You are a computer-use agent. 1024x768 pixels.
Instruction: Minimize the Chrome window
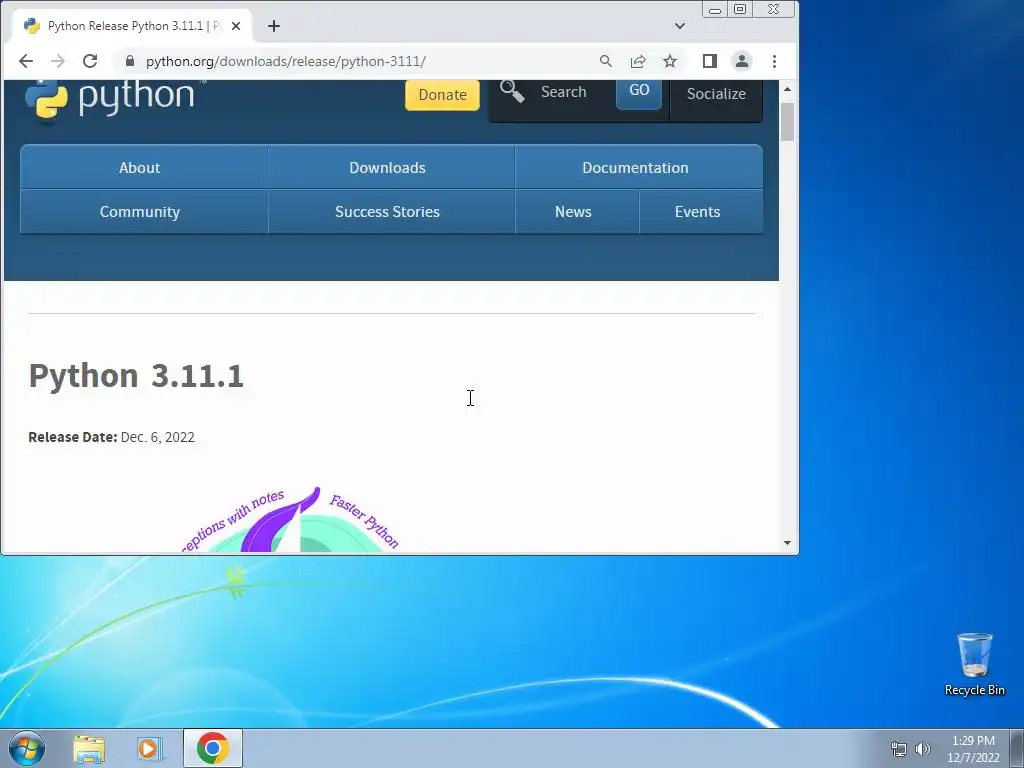[714, 9]
